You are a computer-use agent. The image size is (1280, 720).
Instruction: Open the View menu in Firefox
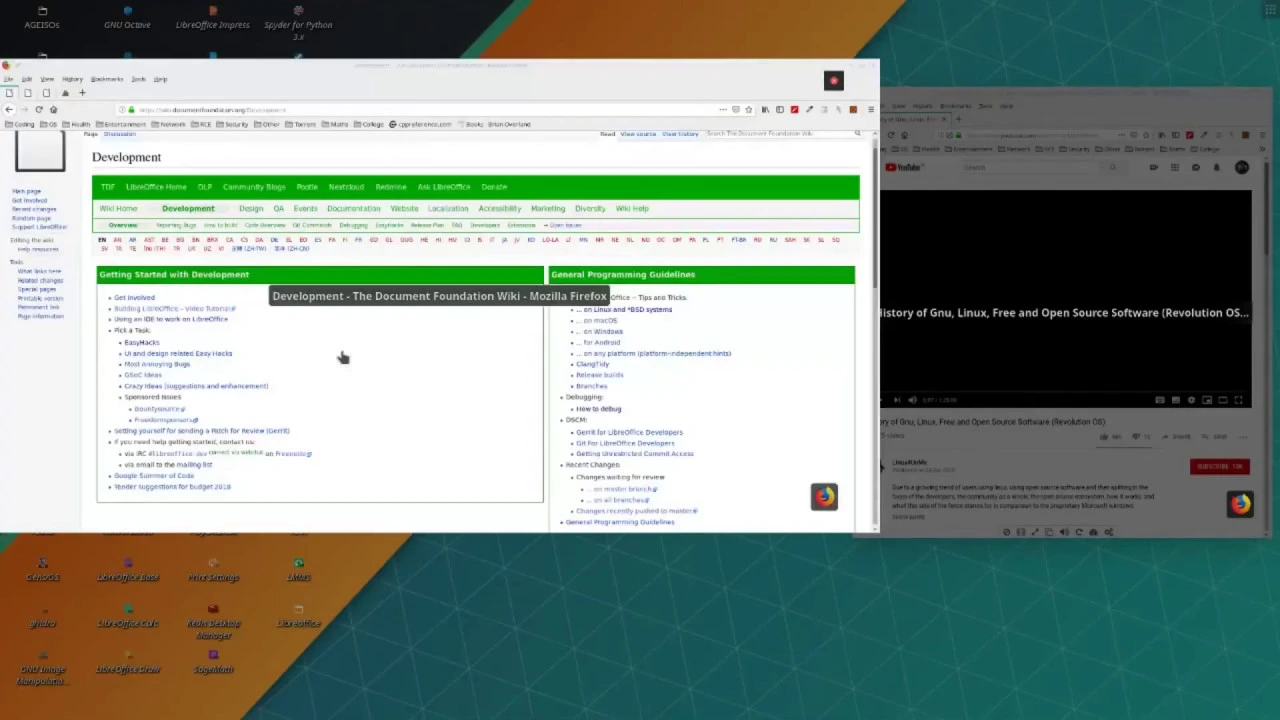coord(47,79)
